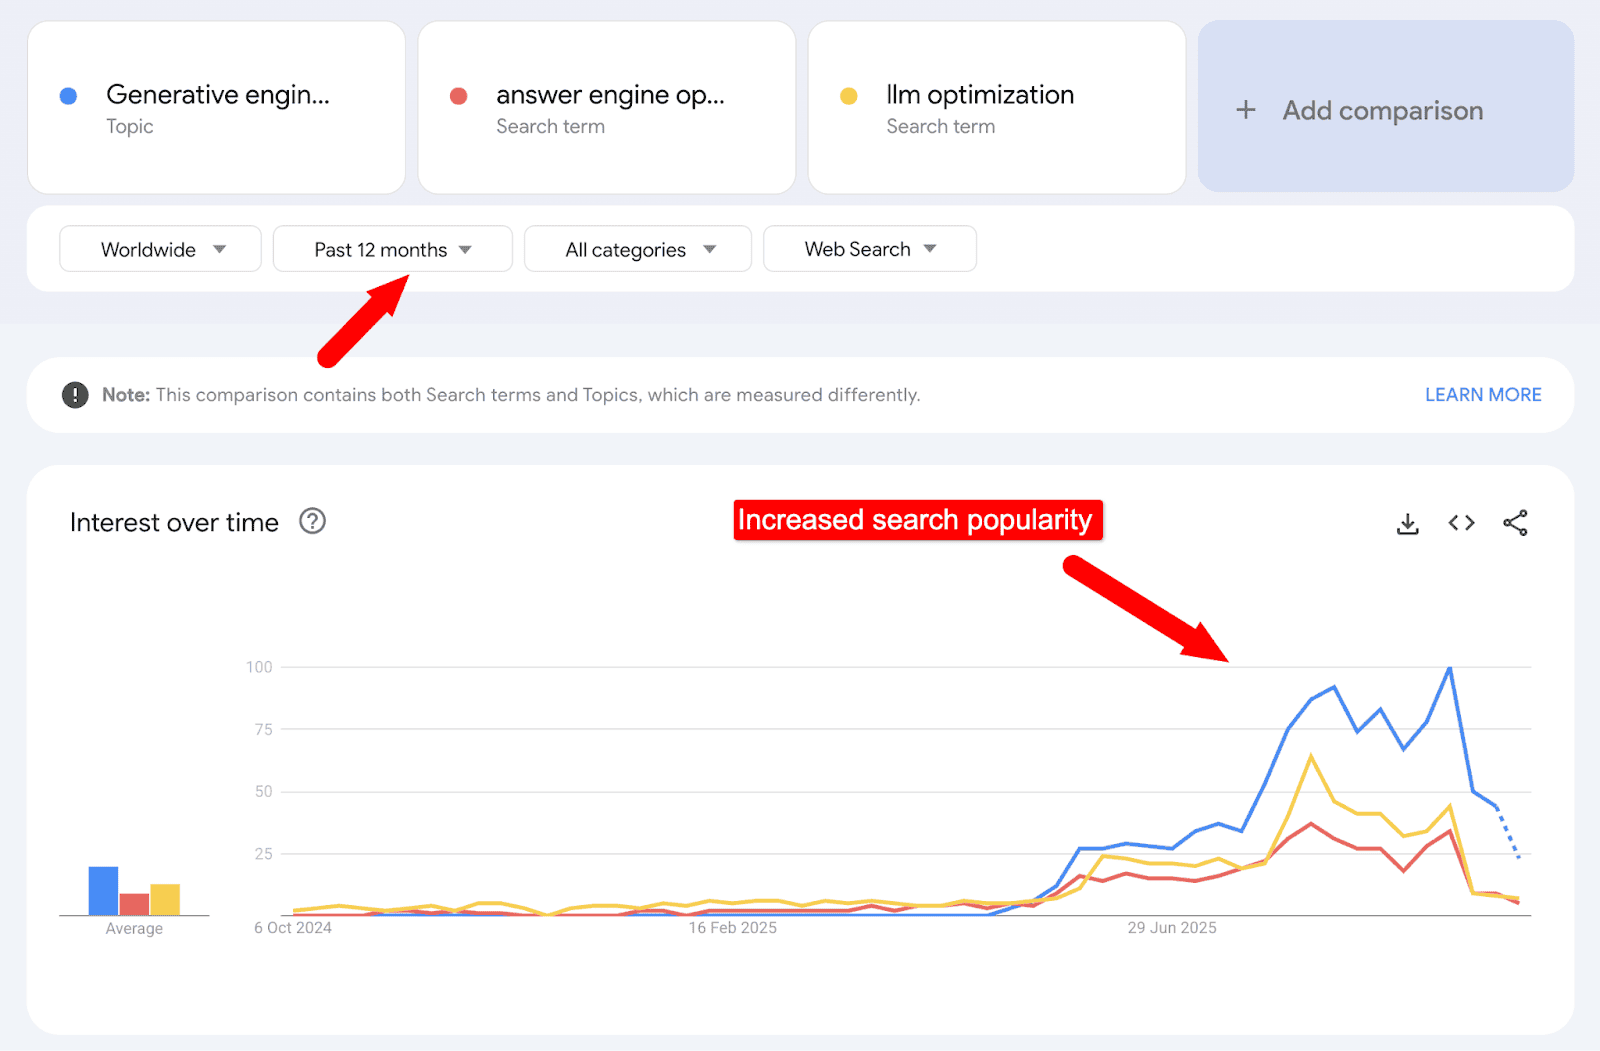Click the blue Average bar
The height and width of the screenshot is (1051, 1600).
(103, 890)
